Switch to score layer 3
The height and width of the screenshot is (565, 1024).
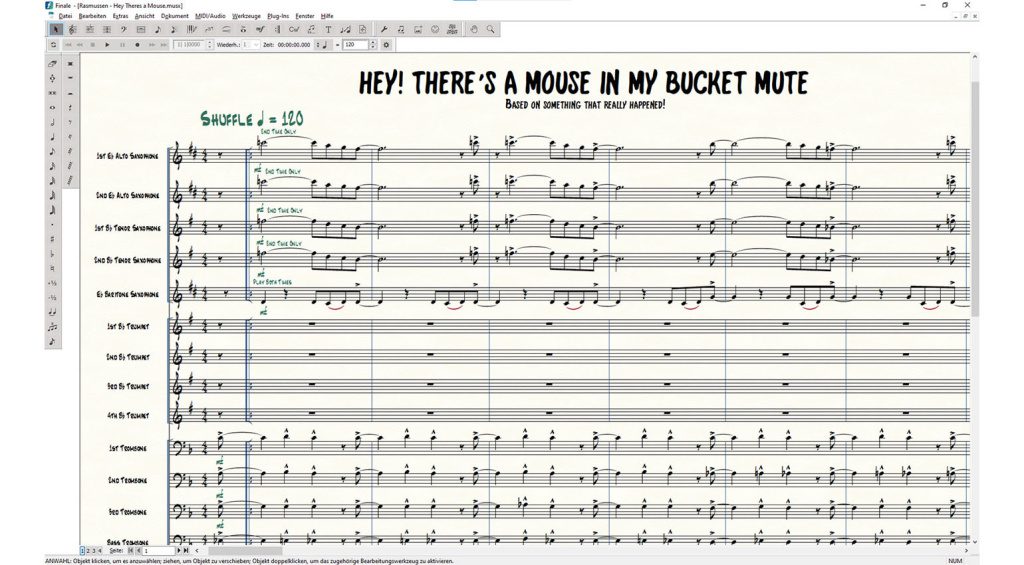point(94,551)
